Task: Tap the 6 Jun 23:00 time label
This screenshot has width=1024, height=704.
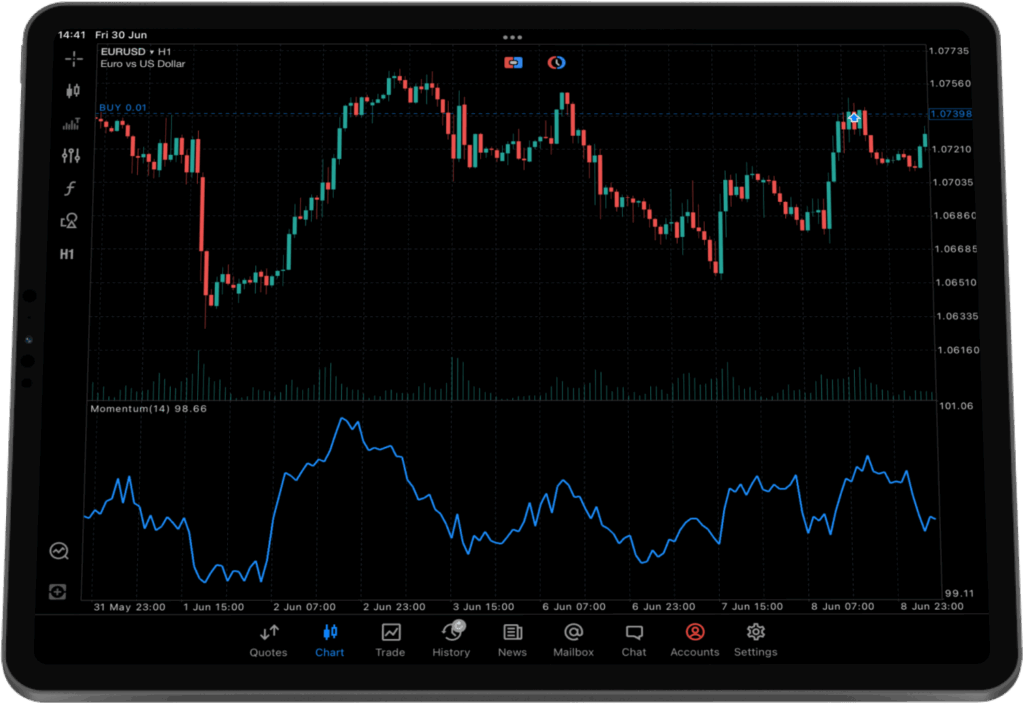Action: point(664,607)
